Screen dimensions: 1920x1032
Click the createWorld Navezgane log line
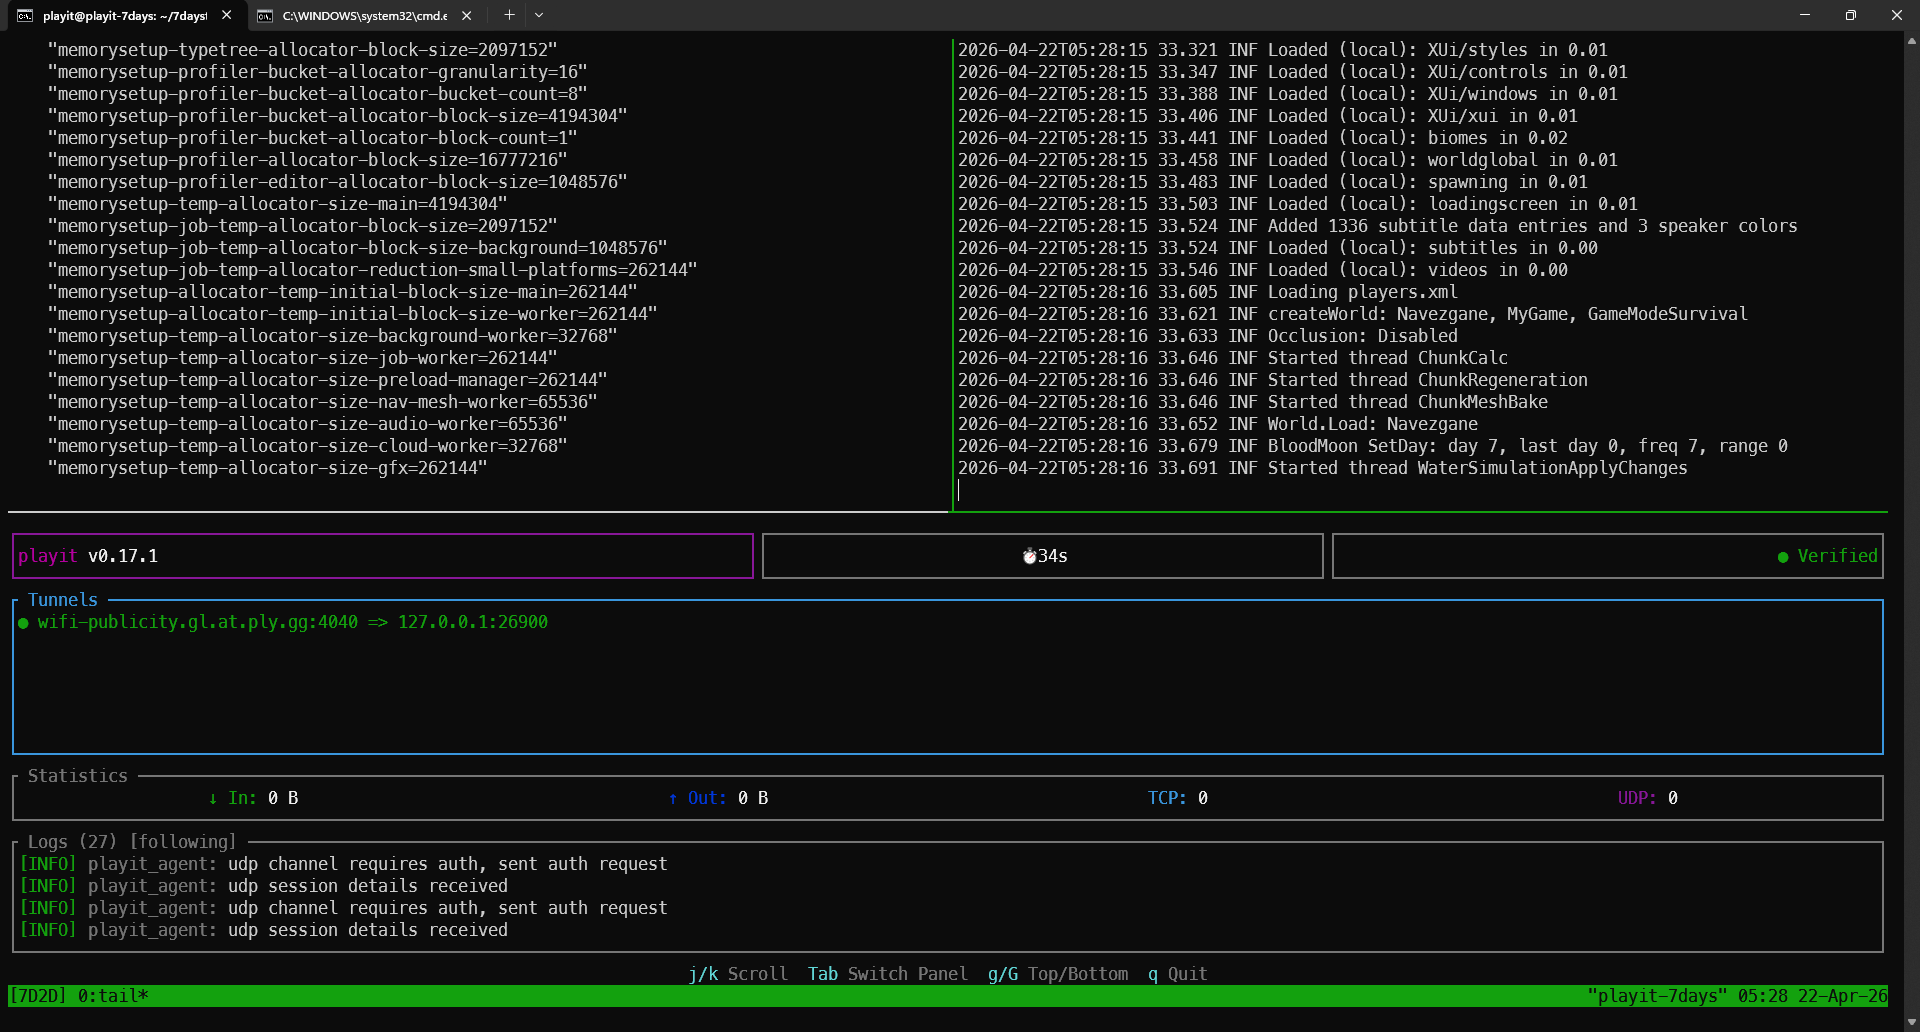click(1353, 314)
